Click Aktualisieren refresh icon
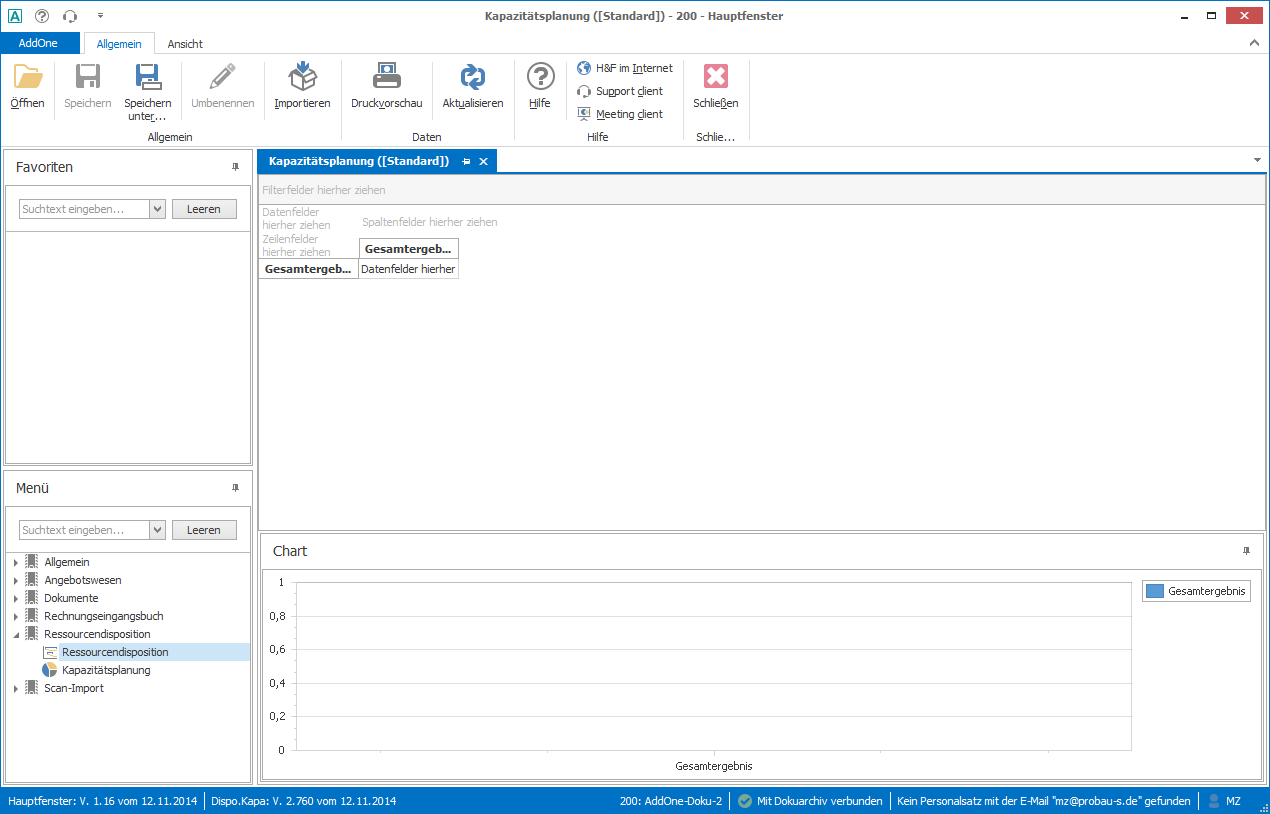The width and height of the screenshot is (1270, 814). point(472,78)
